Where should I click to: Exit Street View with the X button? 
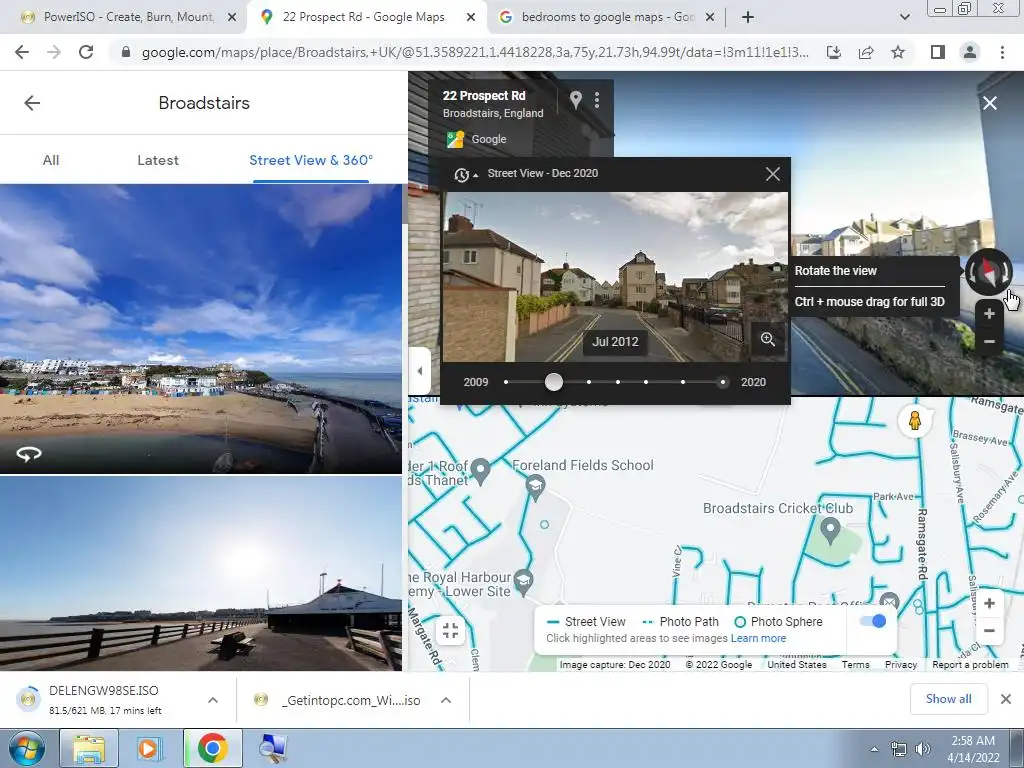(990, 103)
